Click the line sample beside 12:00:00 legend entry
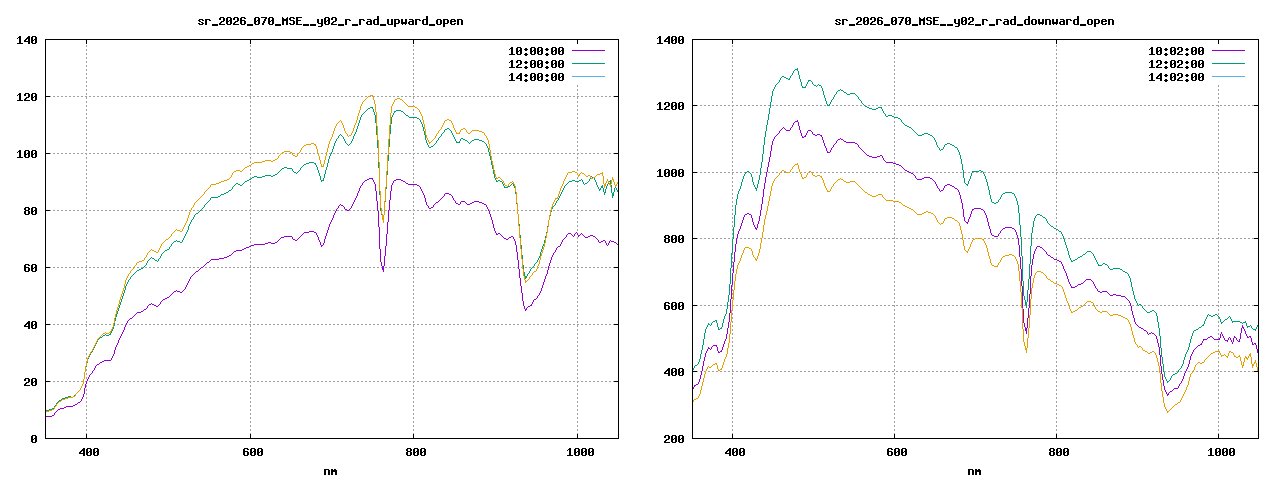 click(x=588, y=63)
